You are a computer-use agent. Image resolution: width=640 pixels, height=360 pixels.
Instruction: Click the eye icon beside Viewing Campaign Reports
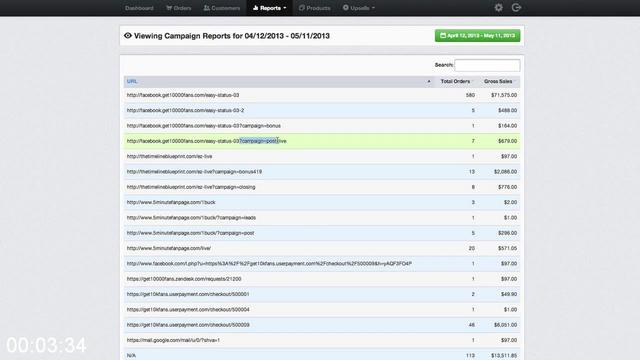click(128, 36)
